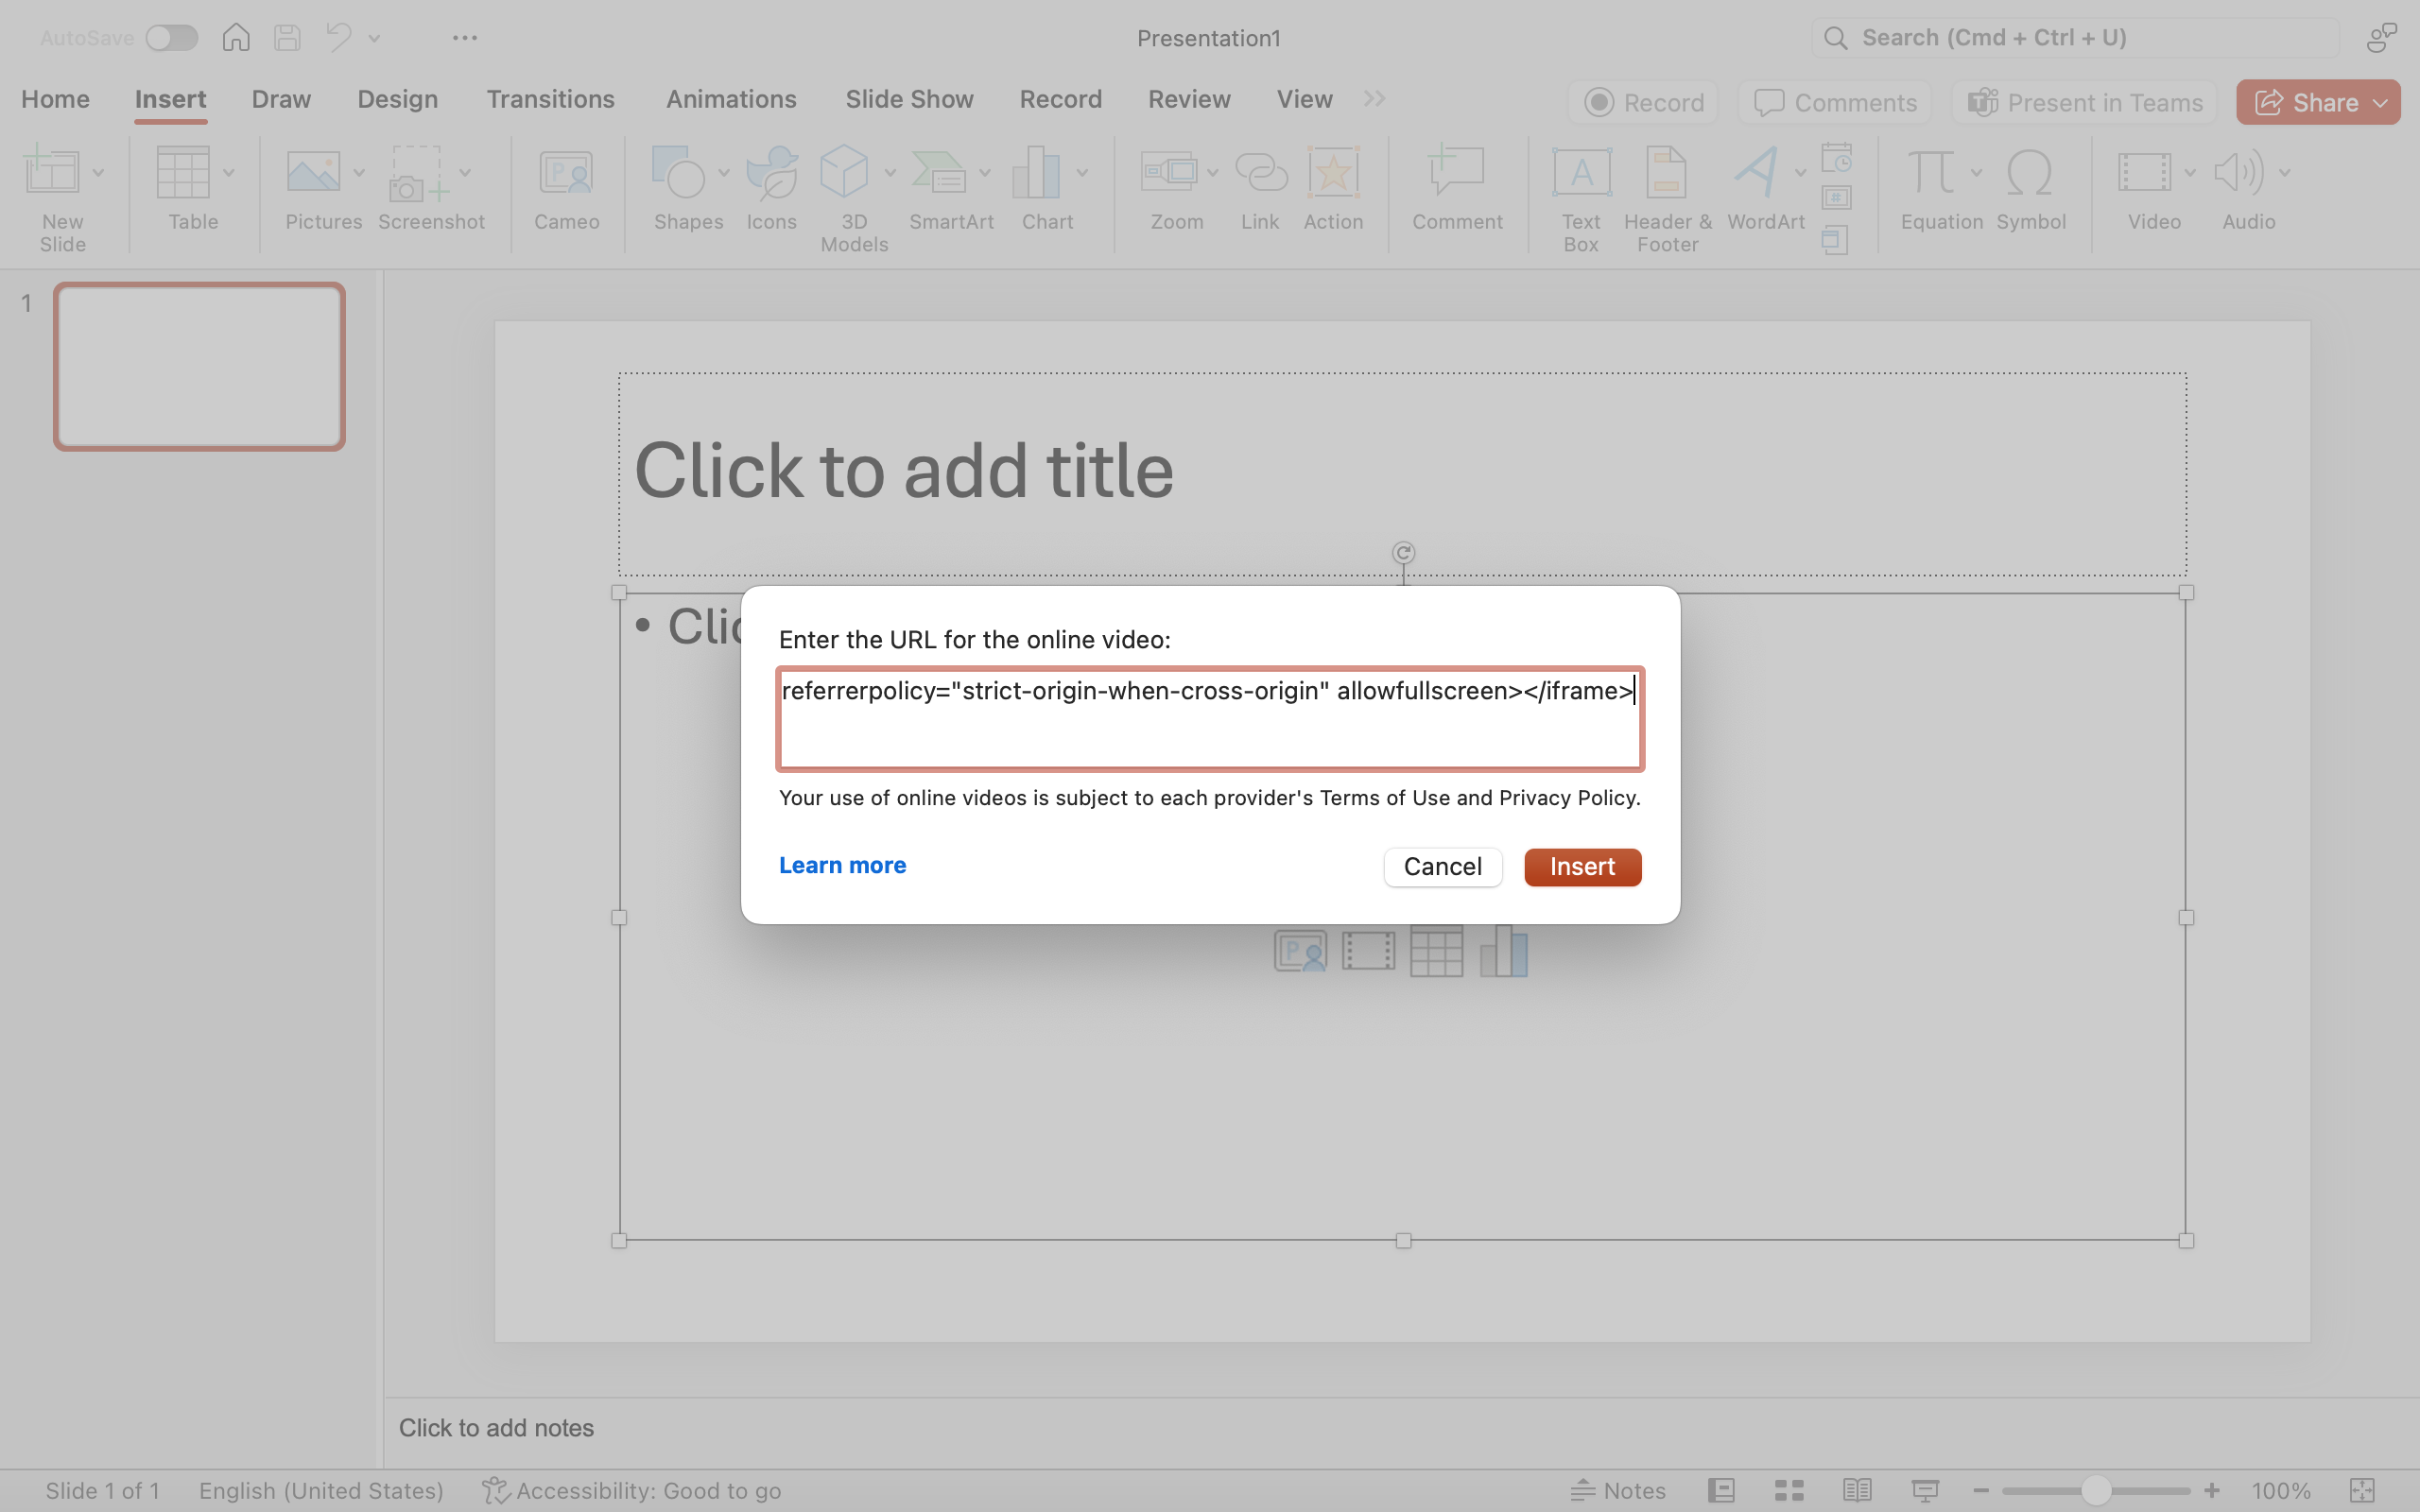
Task: Click the Table grid icon
Action: [183, 172]
